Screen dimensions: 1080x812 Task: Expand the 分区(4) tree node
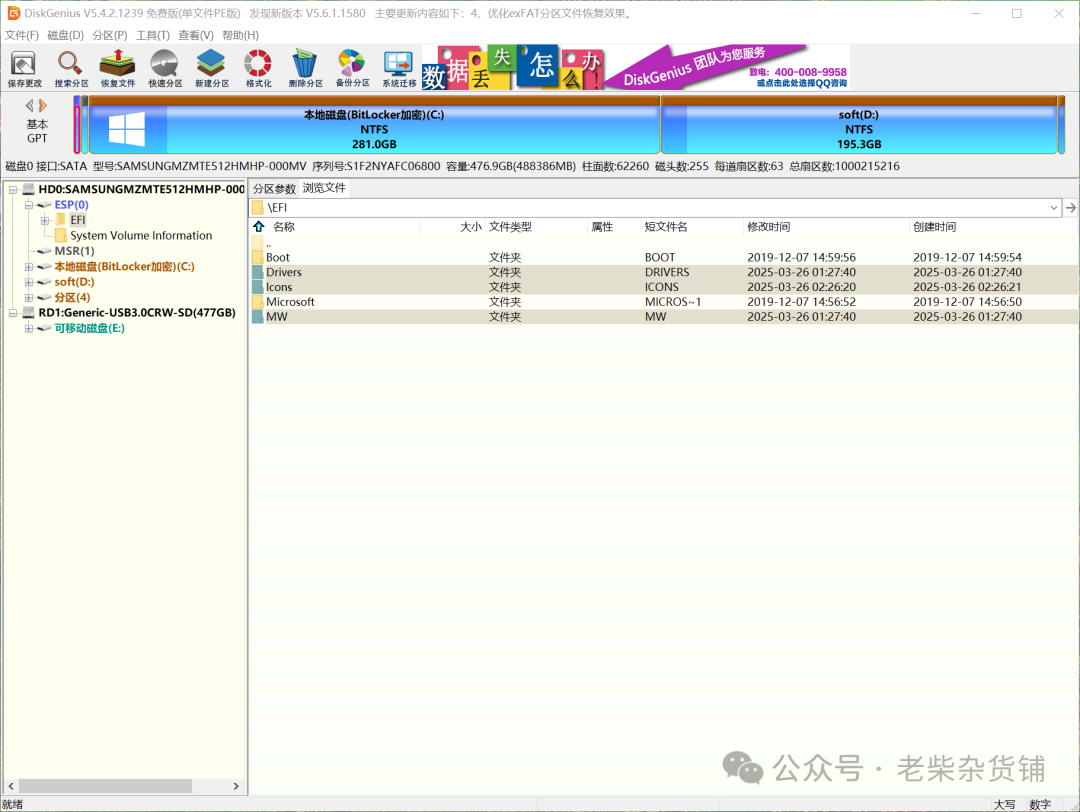click(29, 298)
